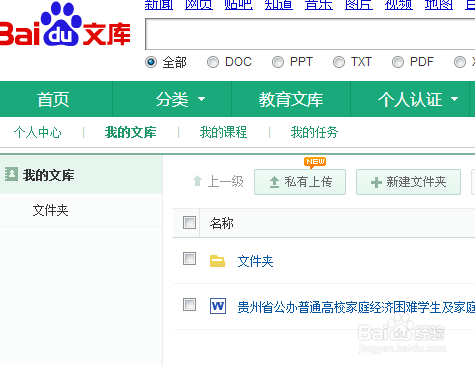The width and height of the screenshot is (475, 366).
Task: Go up with the 上一级 button
Action: [218, 182]
